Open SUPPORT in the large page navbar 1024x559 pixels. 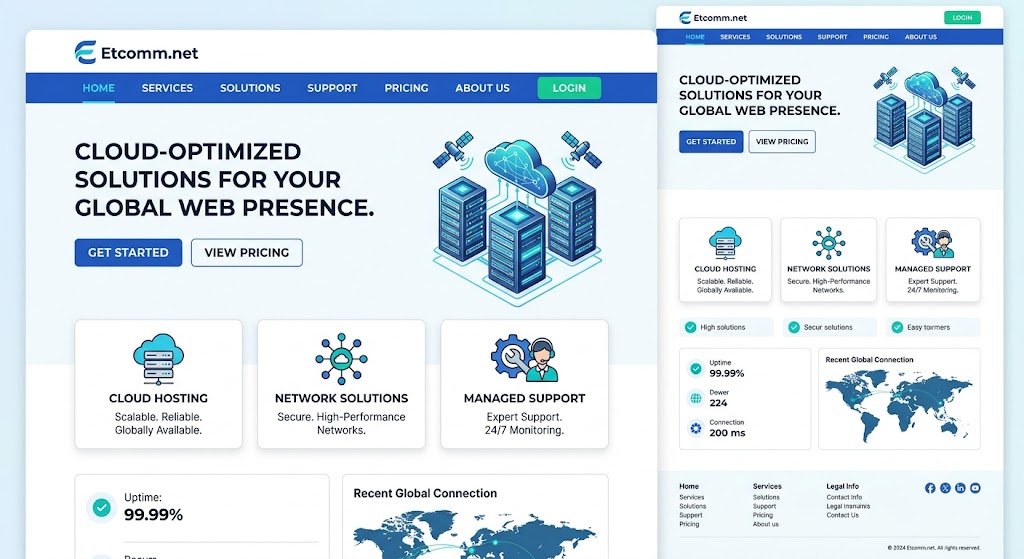(x=332, y=88)
